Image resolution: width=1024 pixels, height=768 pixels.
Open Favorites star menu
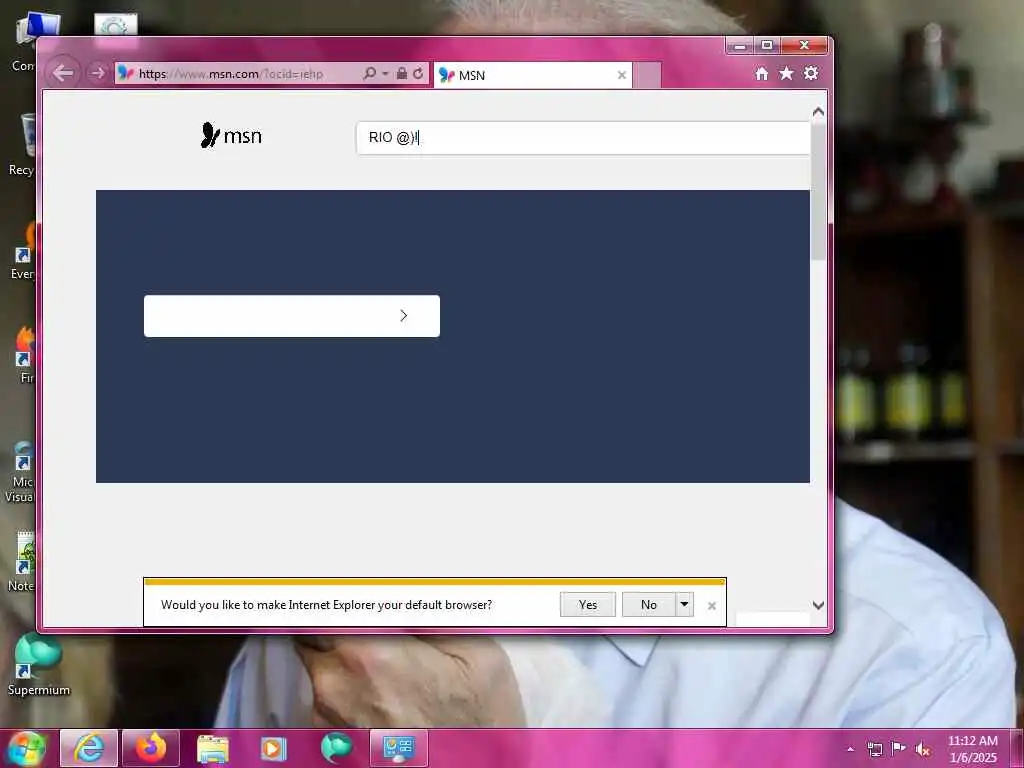click(x=786, y=73)
